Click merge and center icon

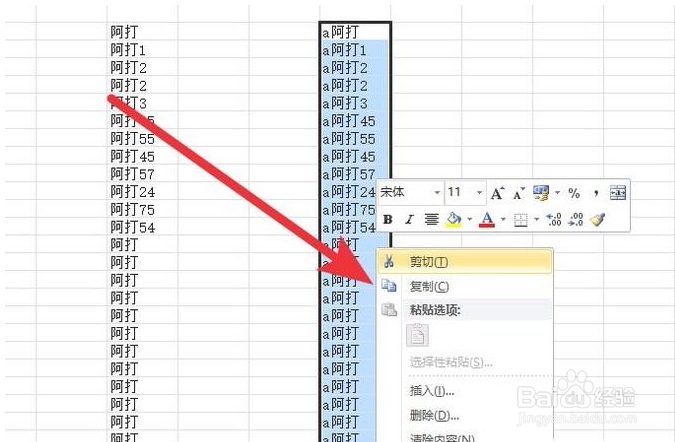click(x=618, y=193)
